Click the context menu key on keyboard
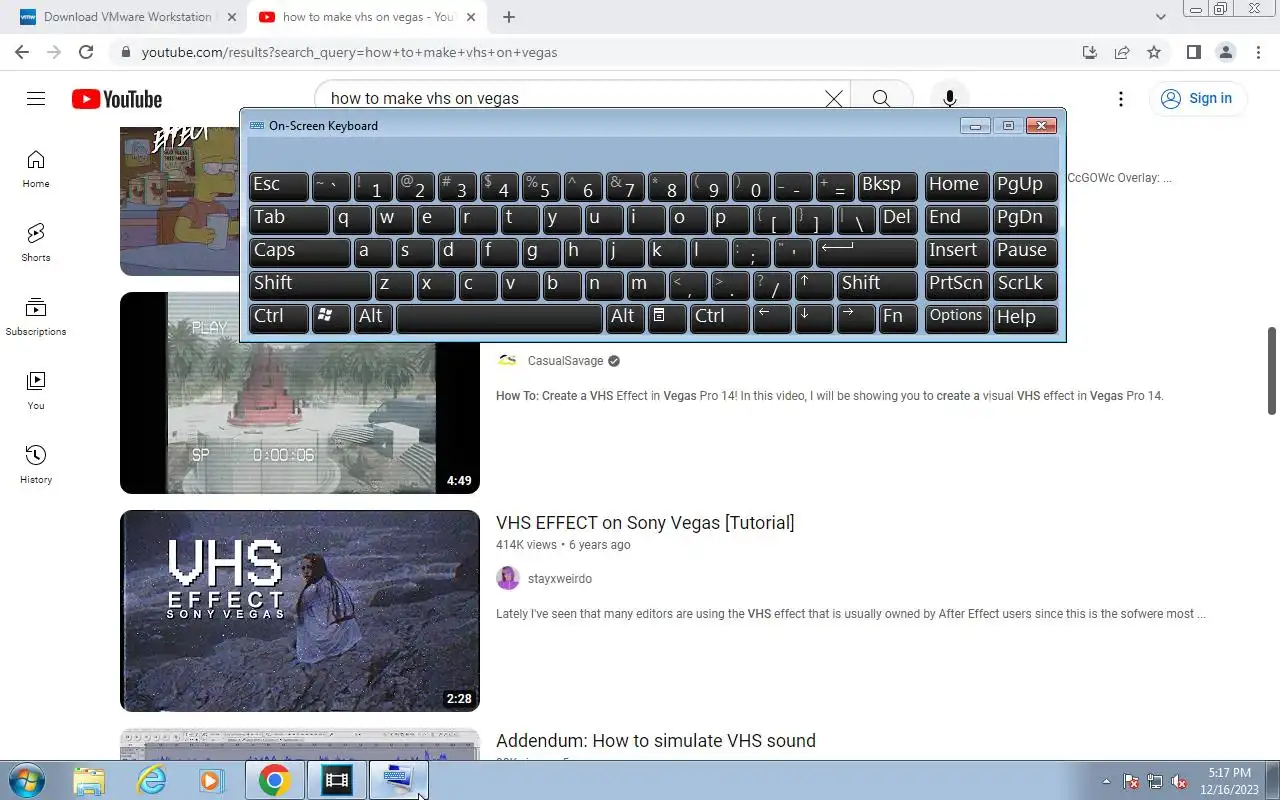The height and width of the screenshot is (800, 1280). click(667, 318)
